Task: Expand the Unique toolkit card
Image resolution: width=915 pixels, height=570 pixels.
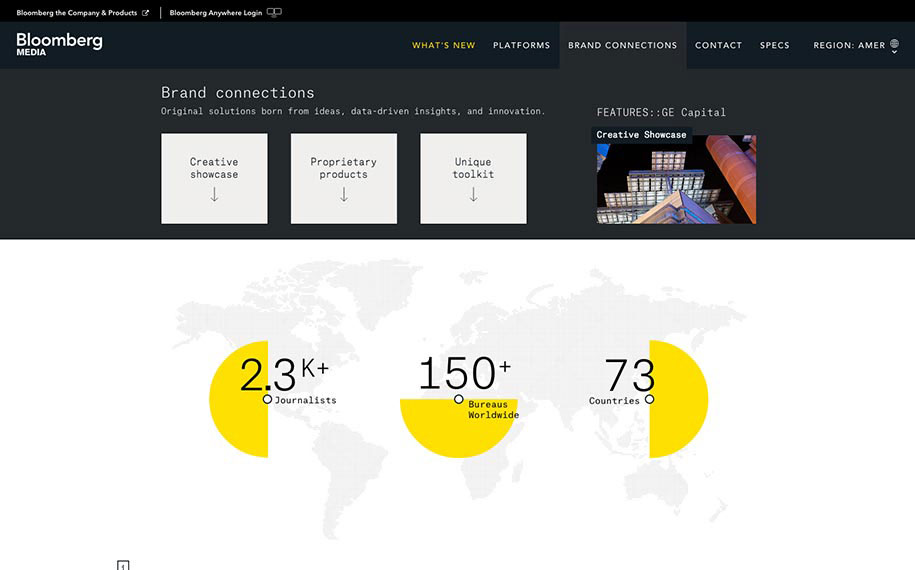Action: tap(473, 178)
